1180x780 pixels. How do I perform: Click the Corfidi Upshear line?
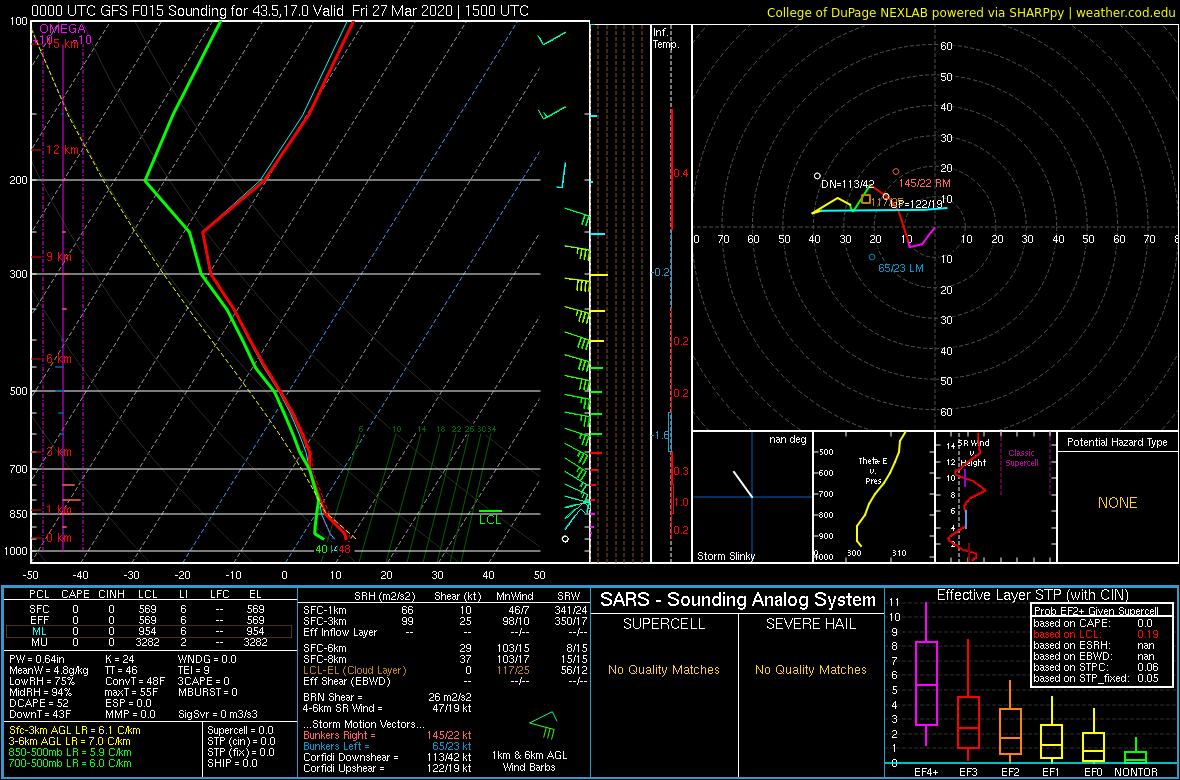coord(388,767)
